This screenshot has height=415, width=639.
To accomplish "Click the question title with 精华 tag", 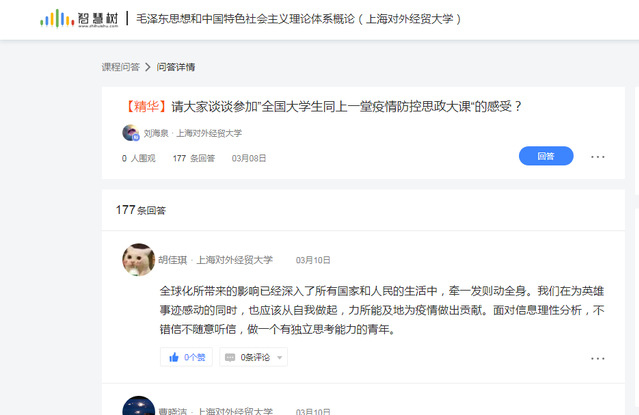I will click(x=322, y=106).
